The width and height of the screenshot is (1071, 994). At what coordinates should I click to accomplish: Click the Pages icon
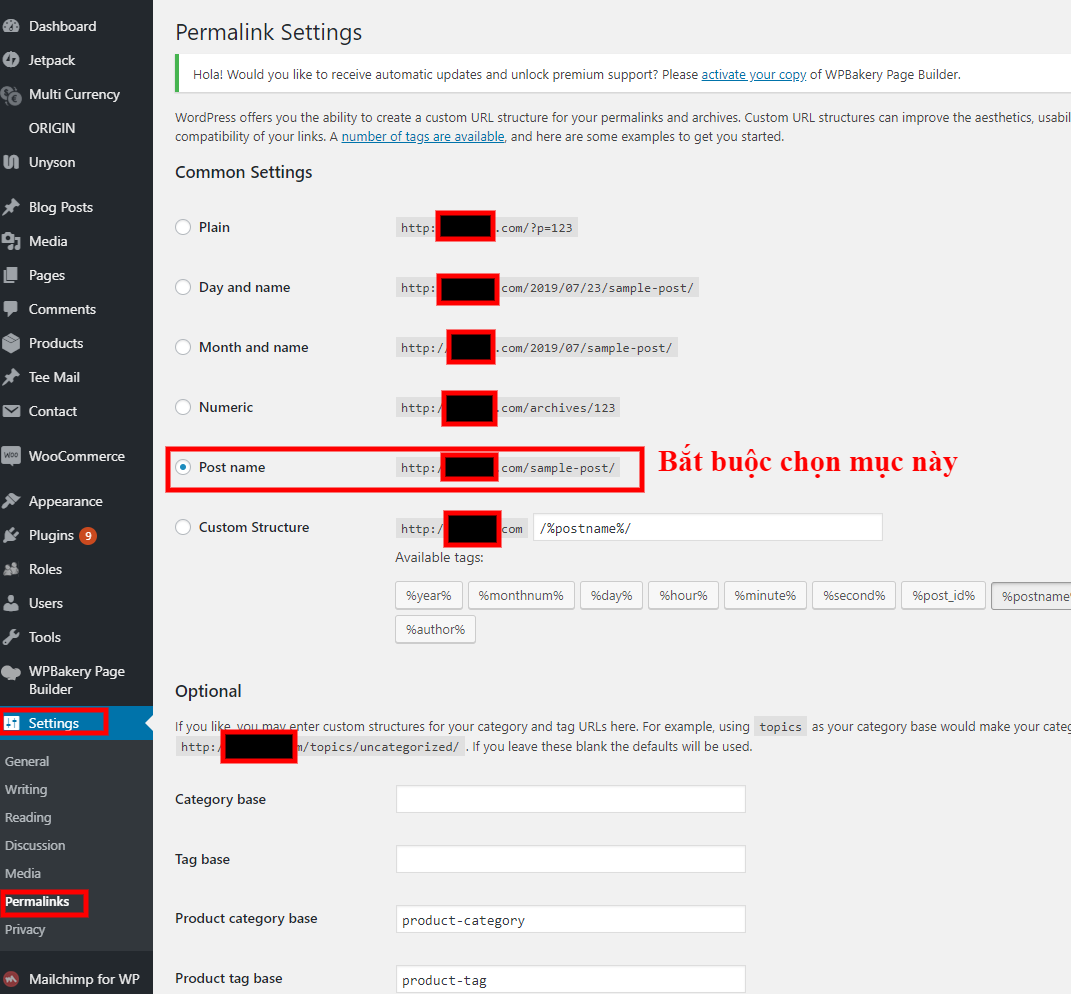pyautogui.click(x=11, y=275)
